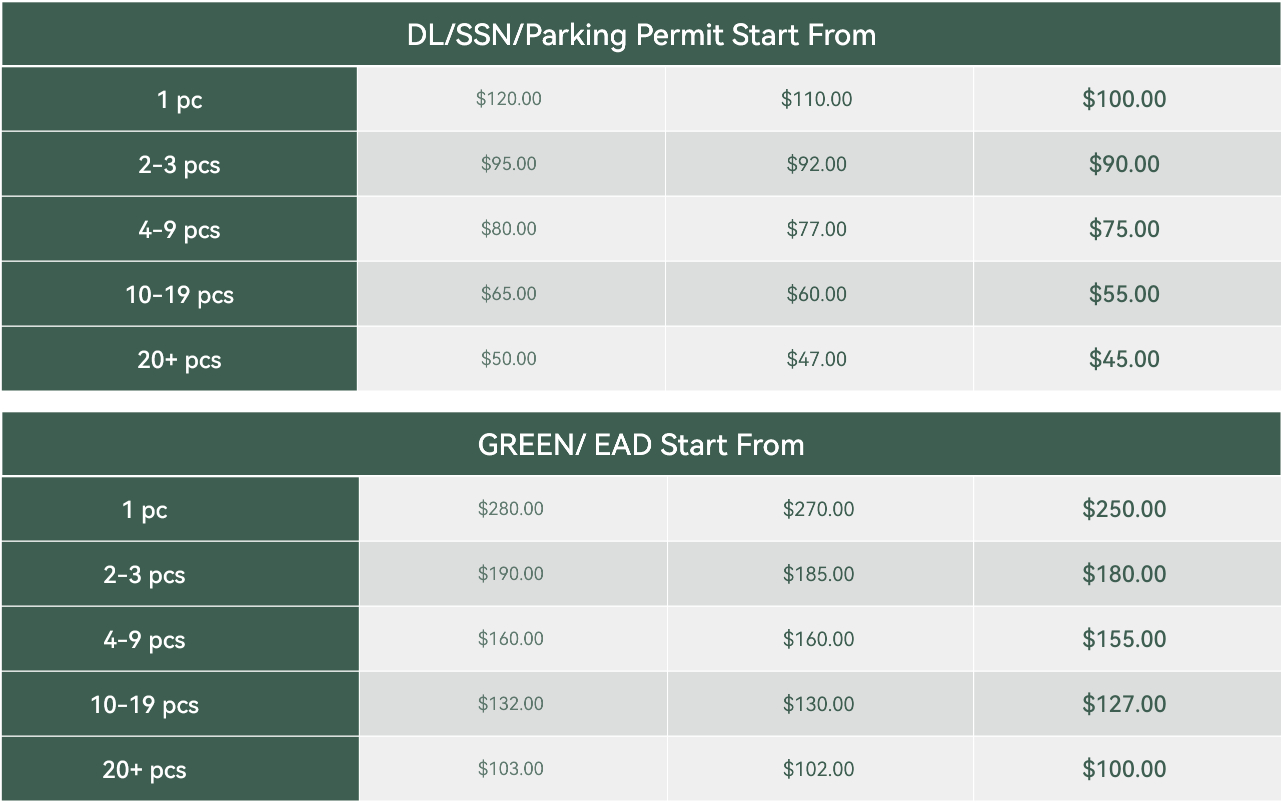Click the GREEN/ EAD Start From header
The width and height of the screenshot is (1283, 802).
(641, 445)
